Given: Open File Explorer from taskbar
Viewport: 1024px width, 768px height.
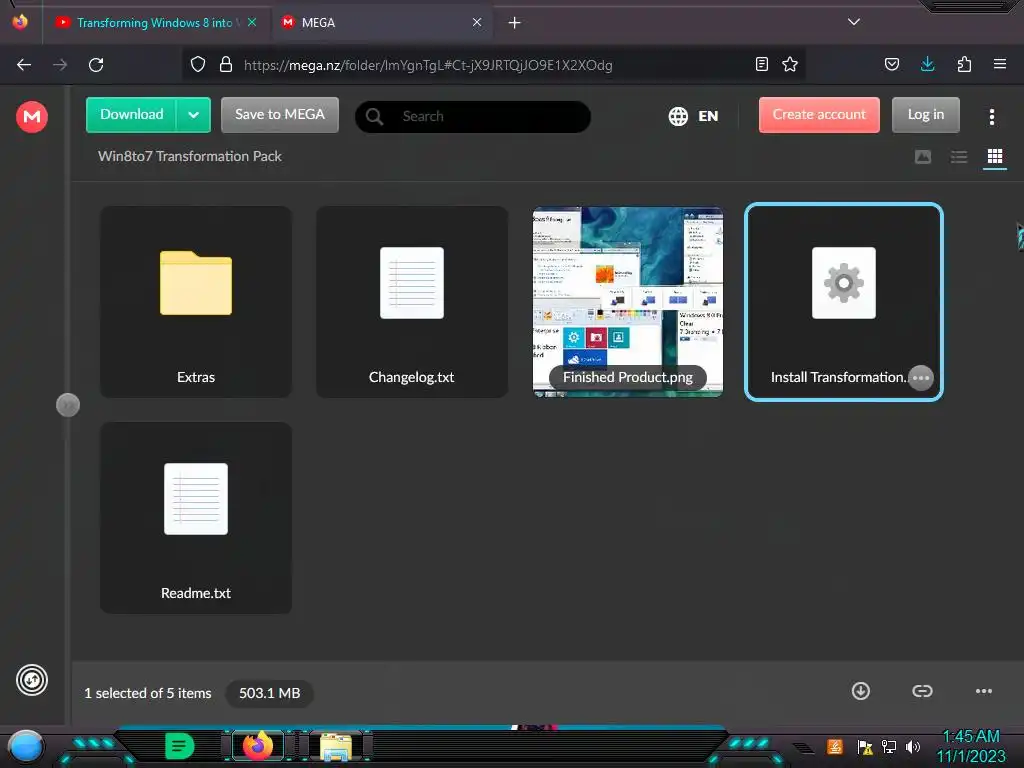Looking at the screenshot, I should pyautogui.click(x=336, y=747).
